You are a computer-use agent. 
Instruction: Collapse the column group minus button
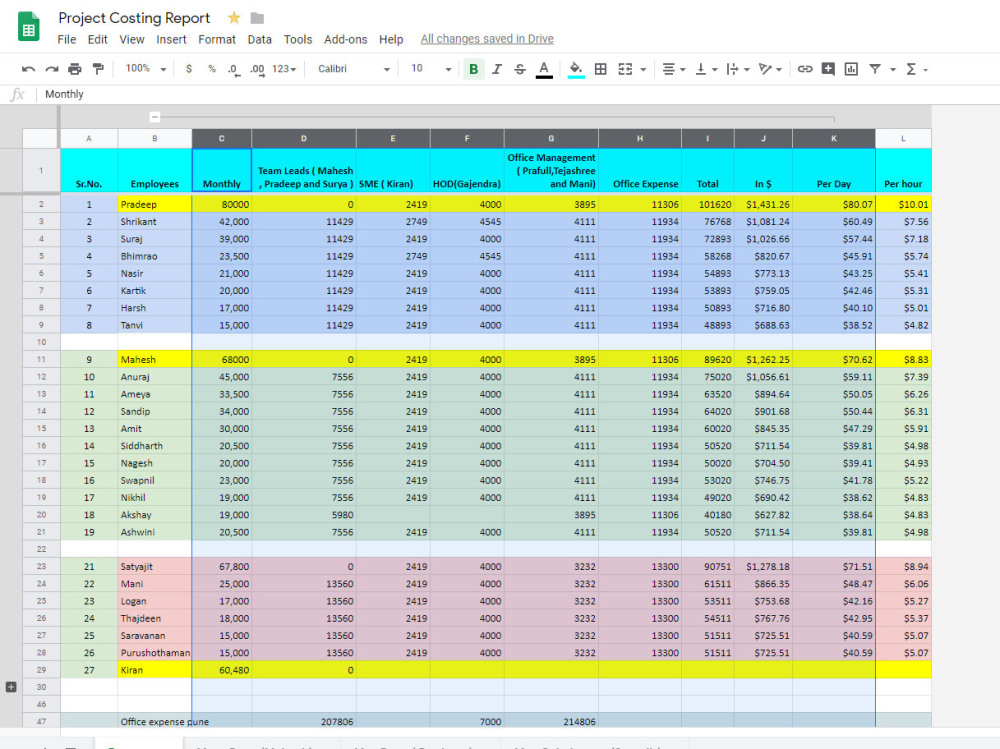(154, 117)
